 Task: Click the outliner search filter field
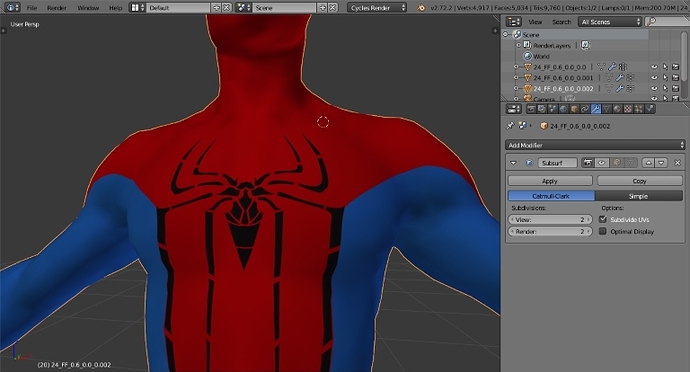(x=667, y=22)
